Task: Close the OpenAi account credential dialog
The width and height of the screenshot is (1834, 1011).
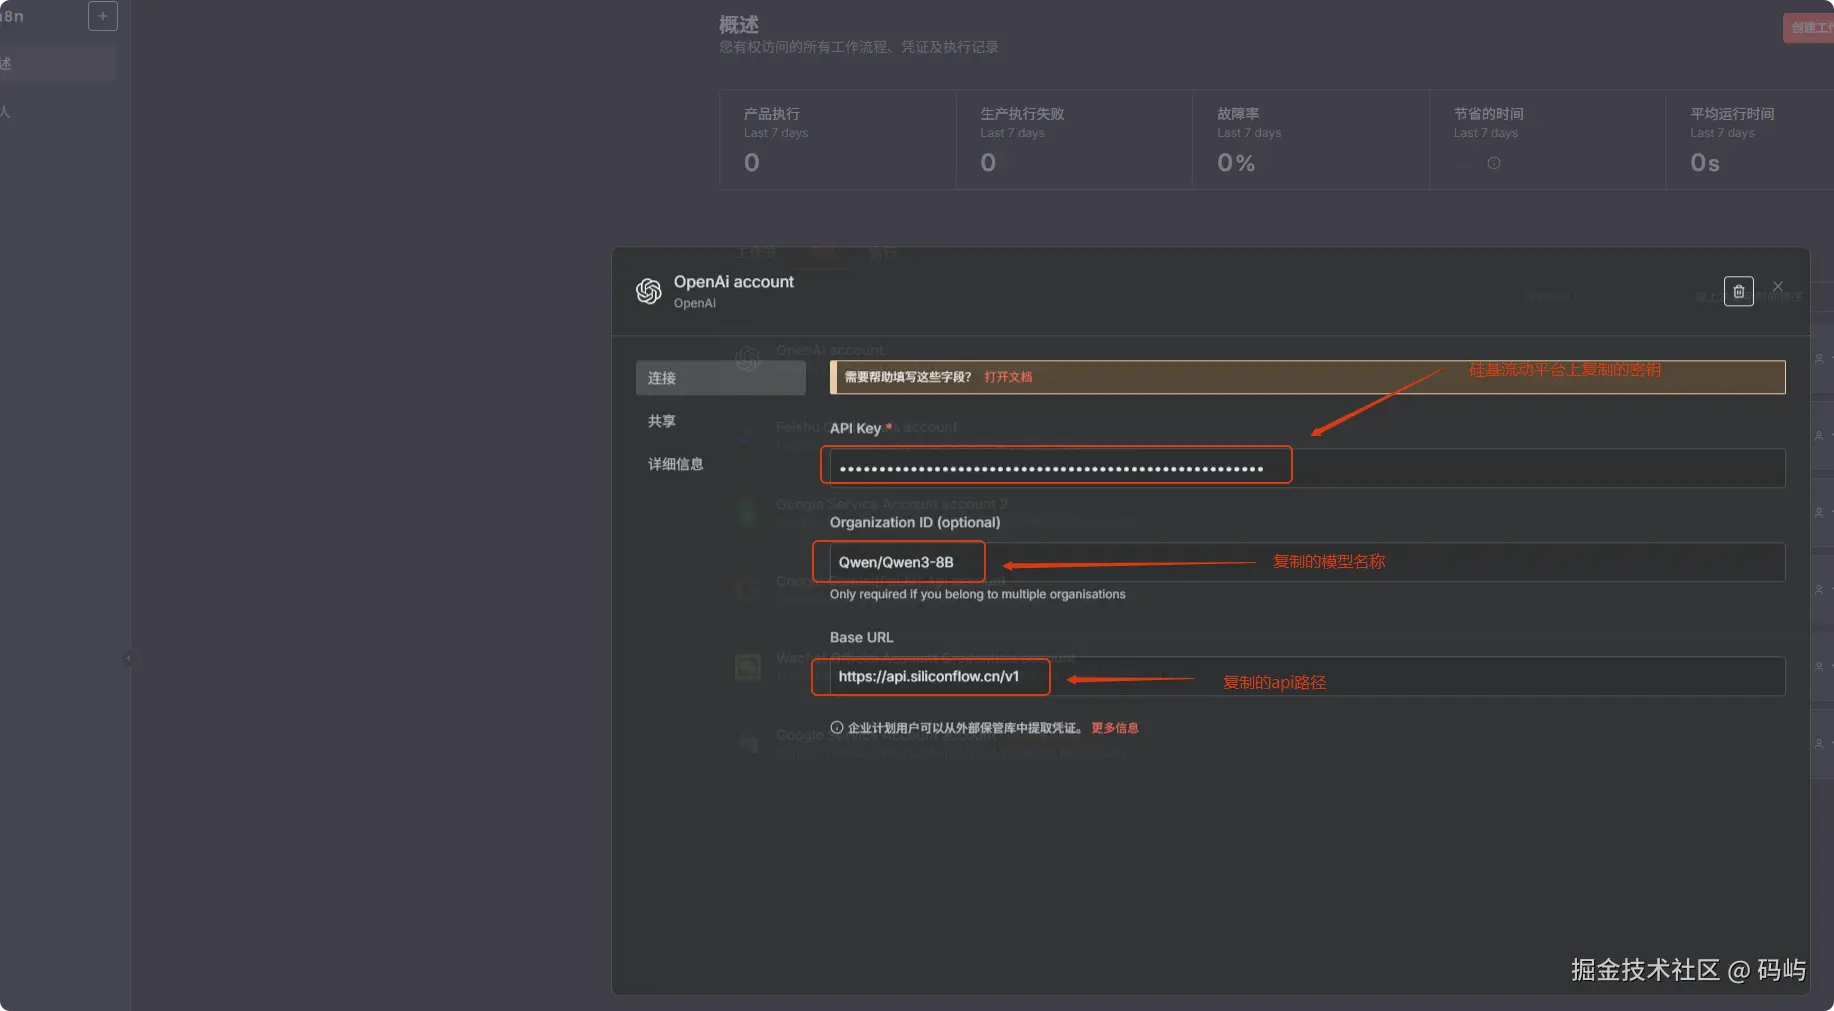Action: [1778, 286]
